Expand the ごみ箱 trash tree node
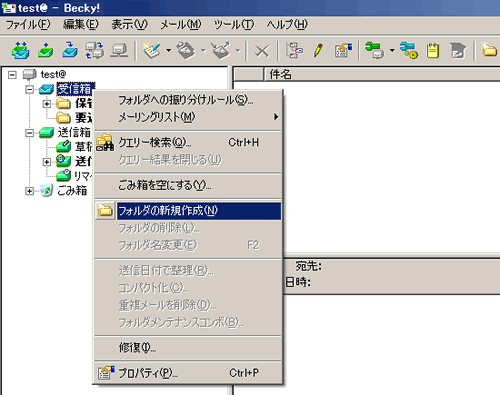 click(29, 191)
